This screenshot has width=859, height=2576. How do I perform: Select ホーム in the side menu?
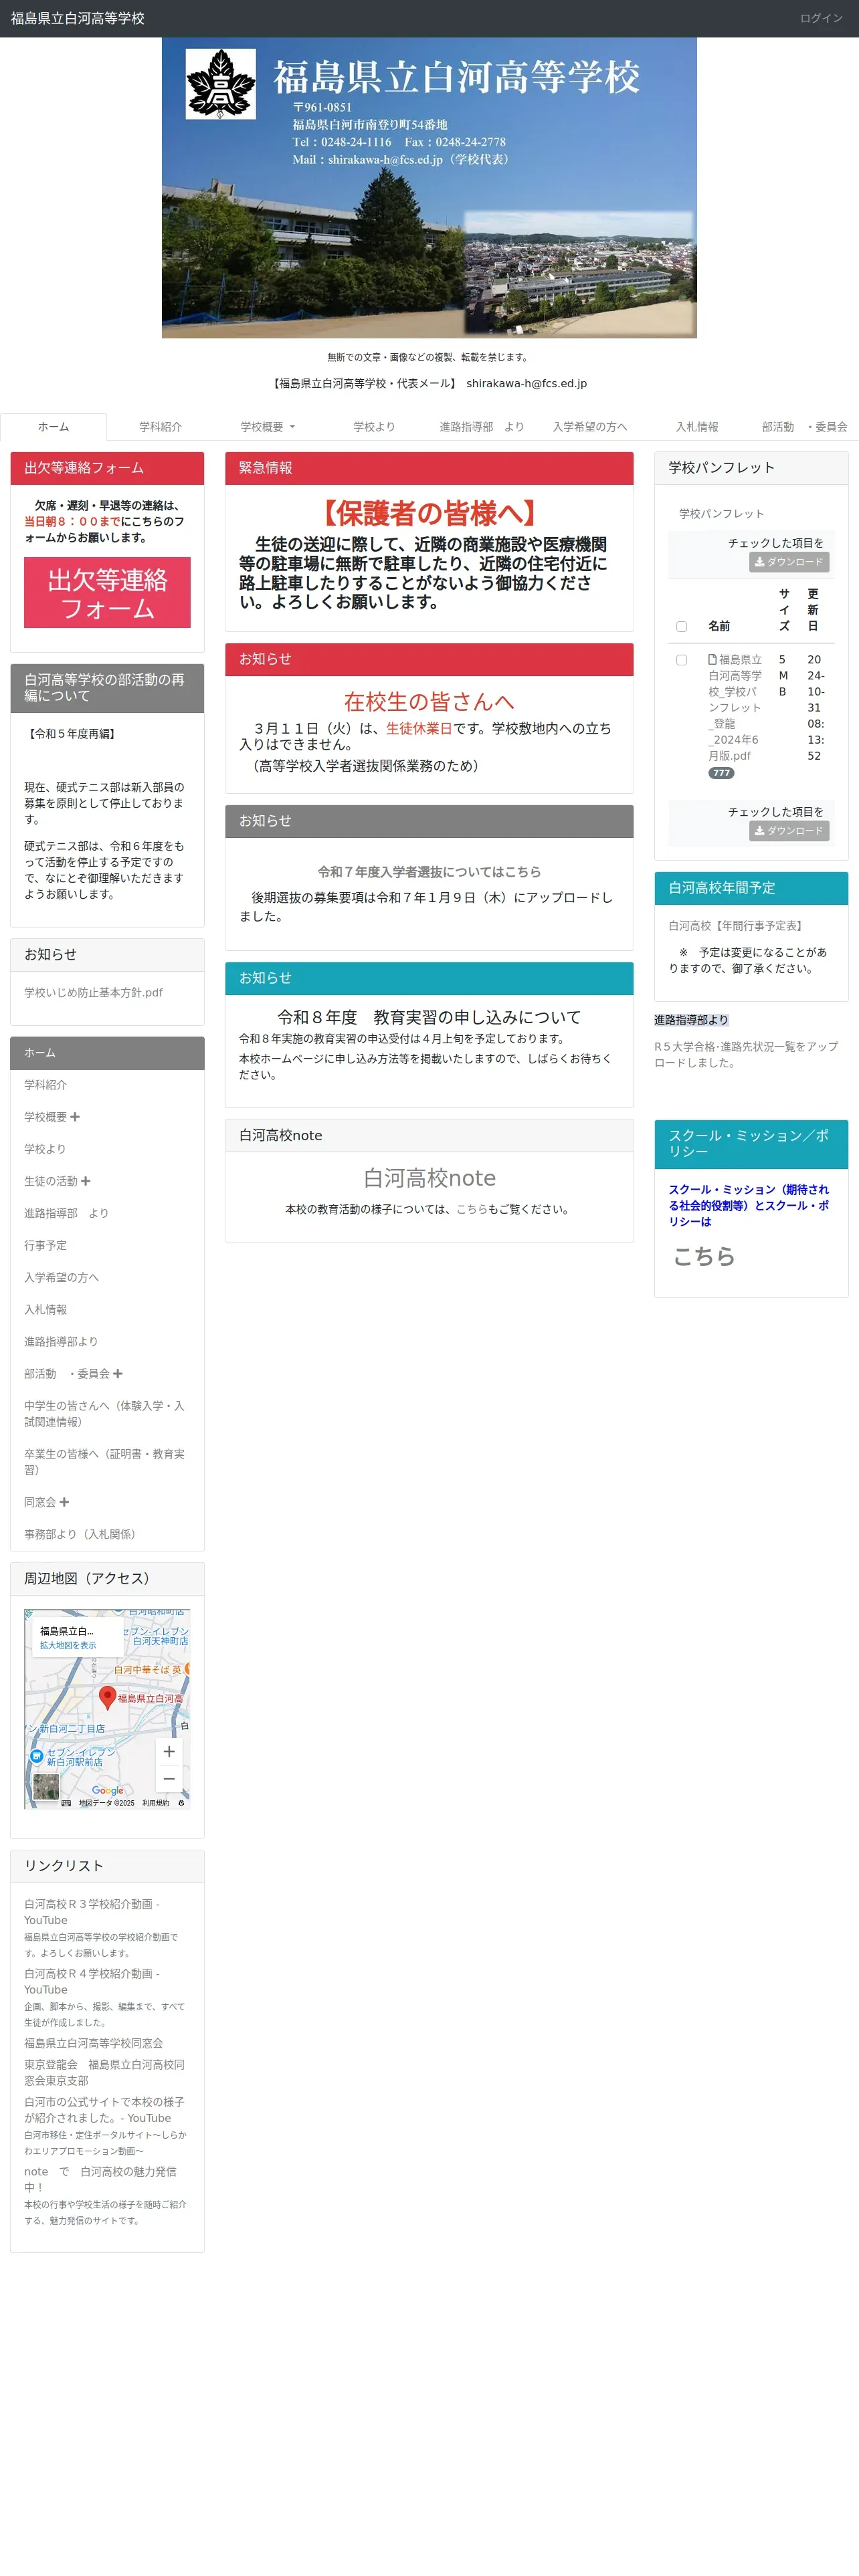point(107,1053)
